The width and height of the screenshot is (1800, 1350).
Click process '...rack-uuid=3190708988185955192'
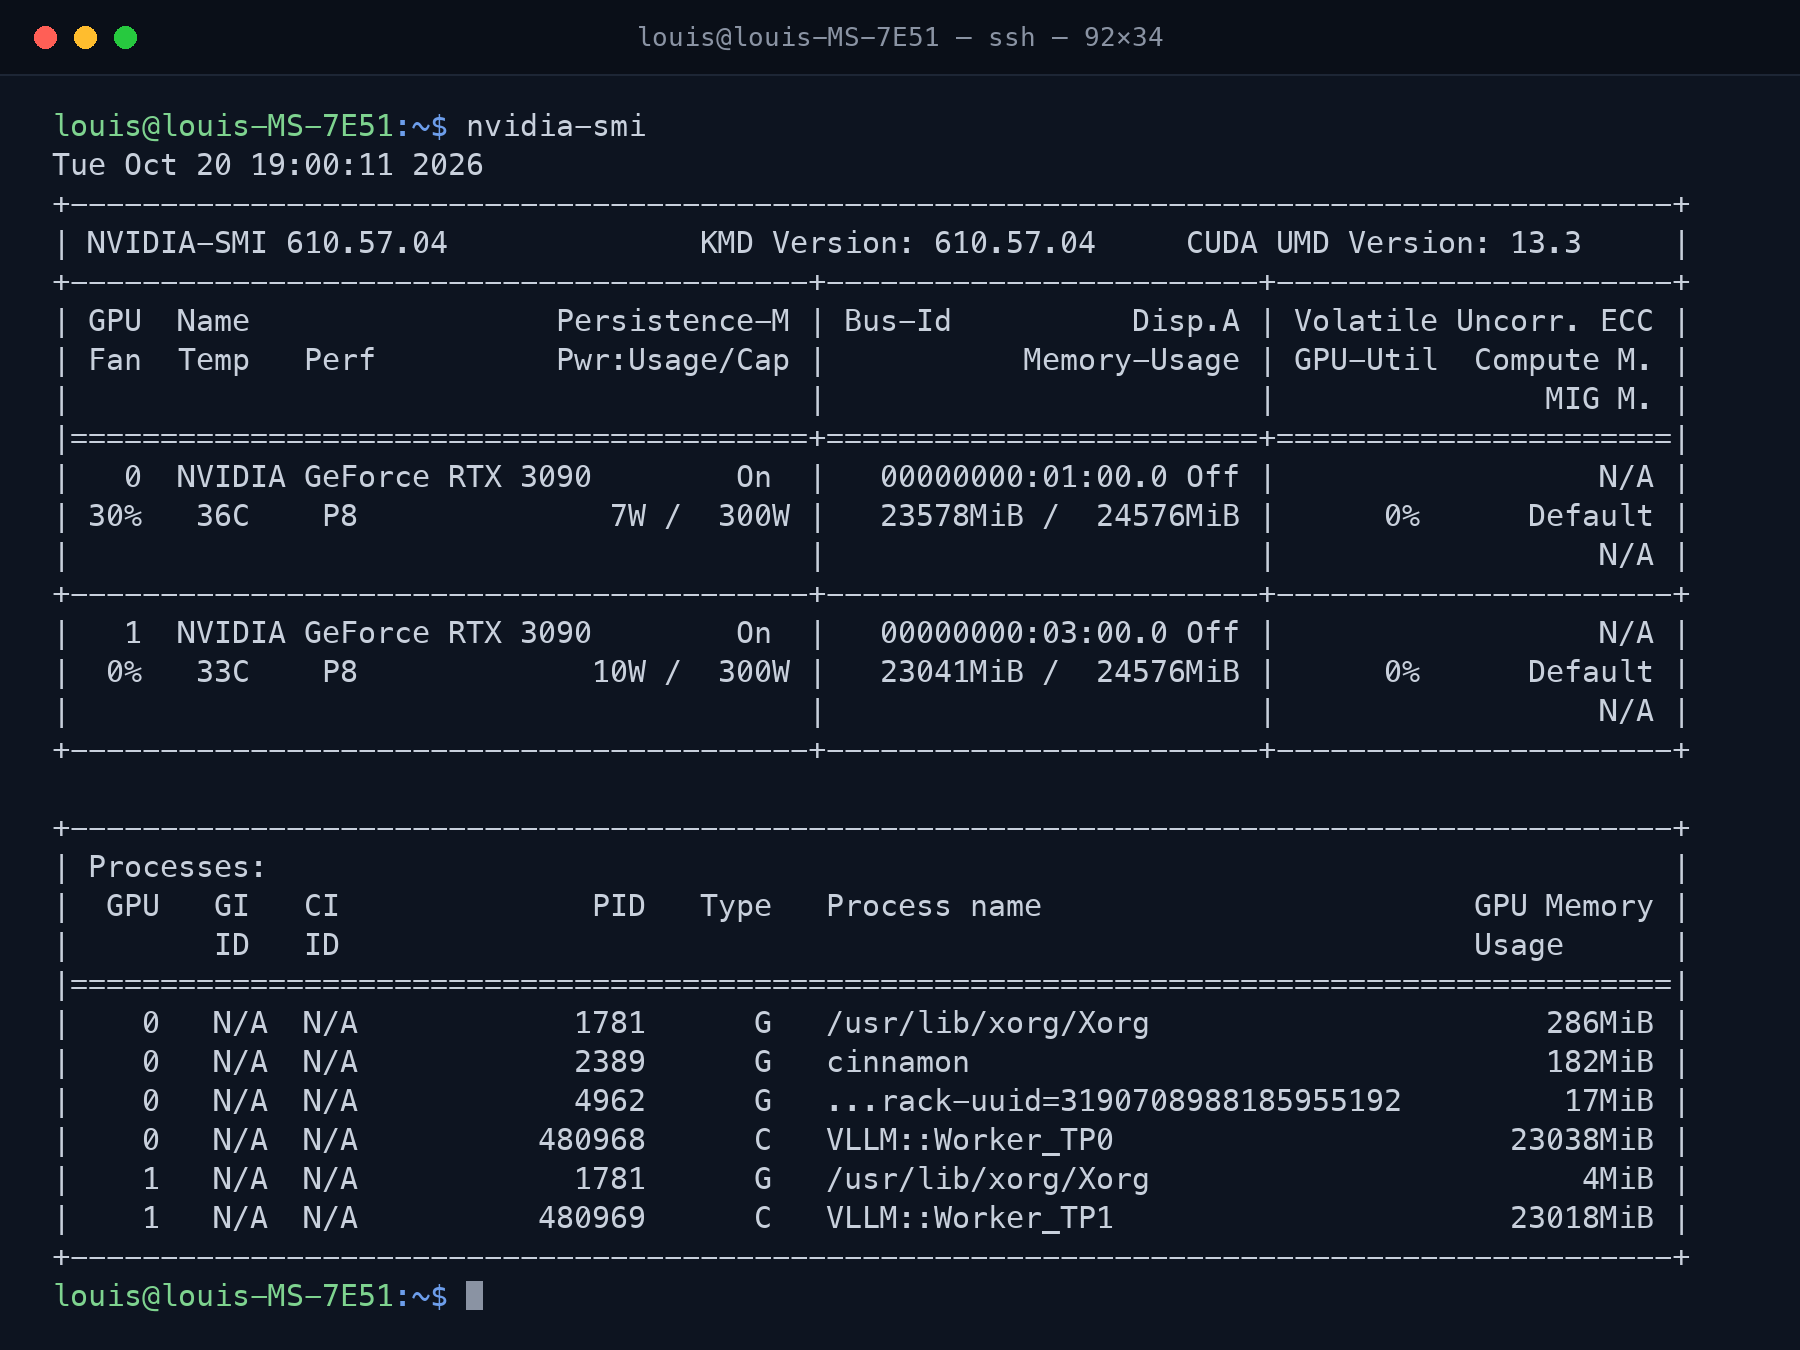pyautogui.click(x=1114, y=1101)
